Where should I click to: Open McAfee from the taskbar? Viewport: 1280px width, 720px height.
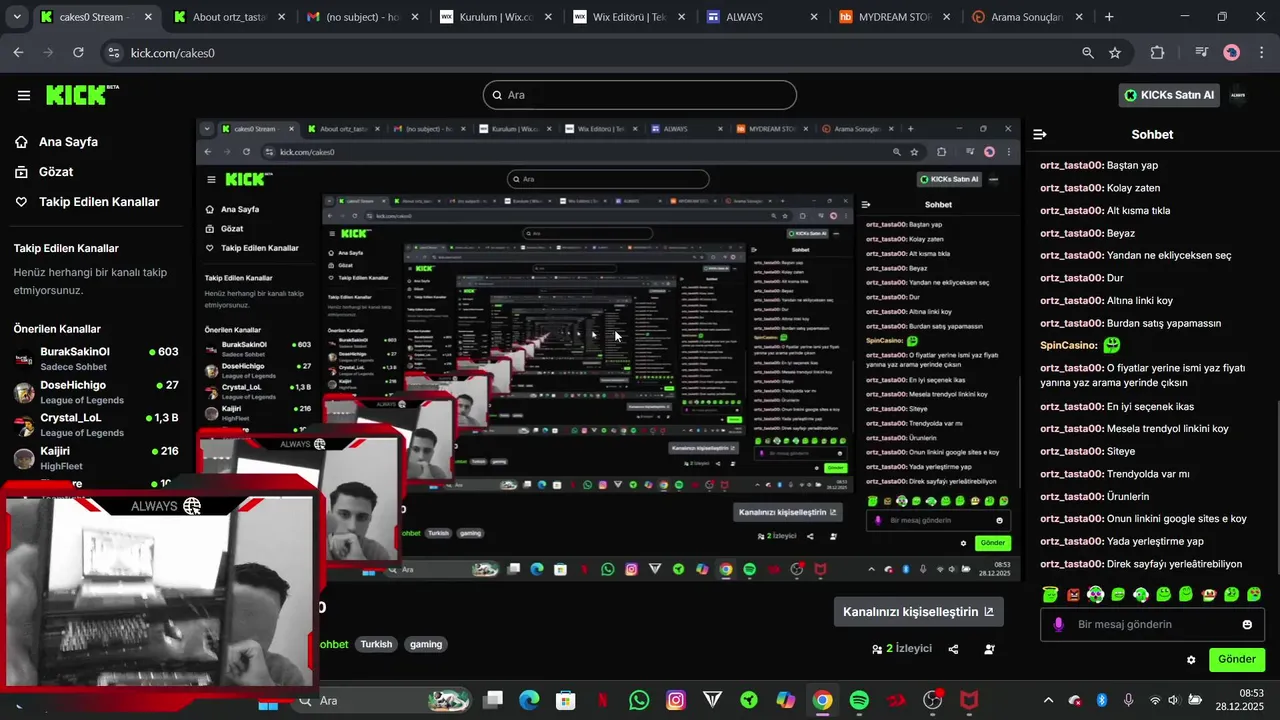(969, 700)
